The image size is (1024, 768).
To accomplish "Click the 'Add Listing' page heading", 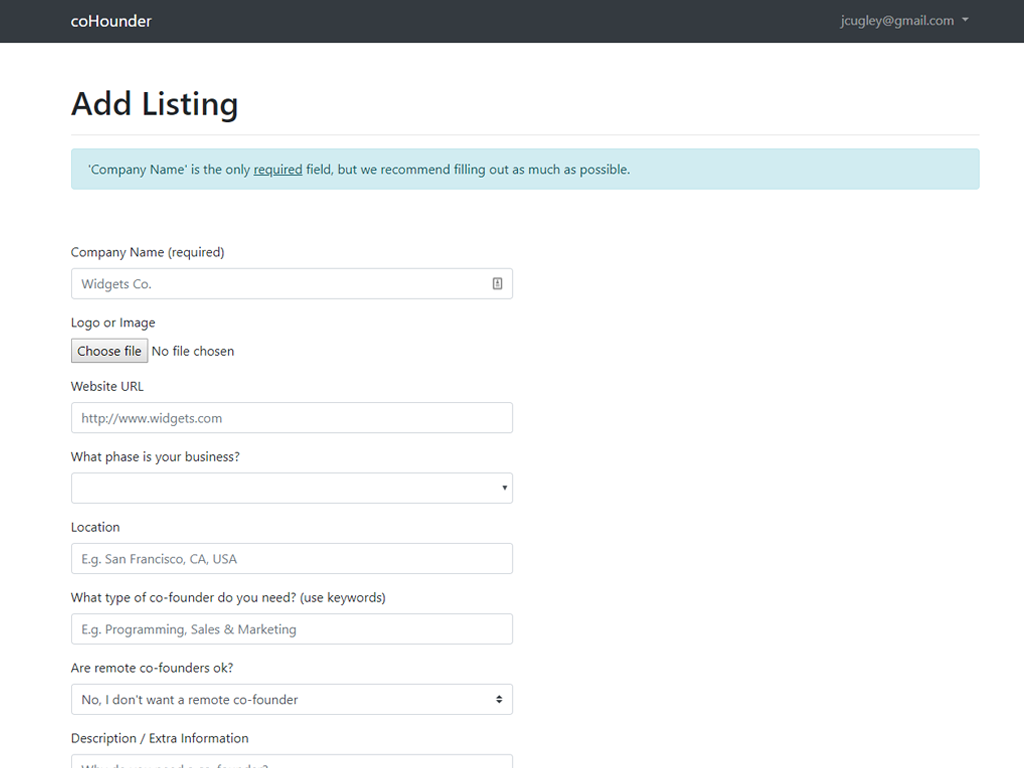I will click(x=154, y=104).
